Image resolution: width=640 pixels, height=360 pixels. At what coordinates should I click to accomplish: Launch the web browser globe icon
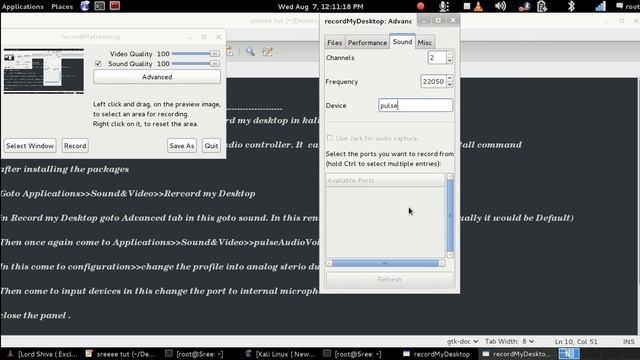tap(85, 6)
